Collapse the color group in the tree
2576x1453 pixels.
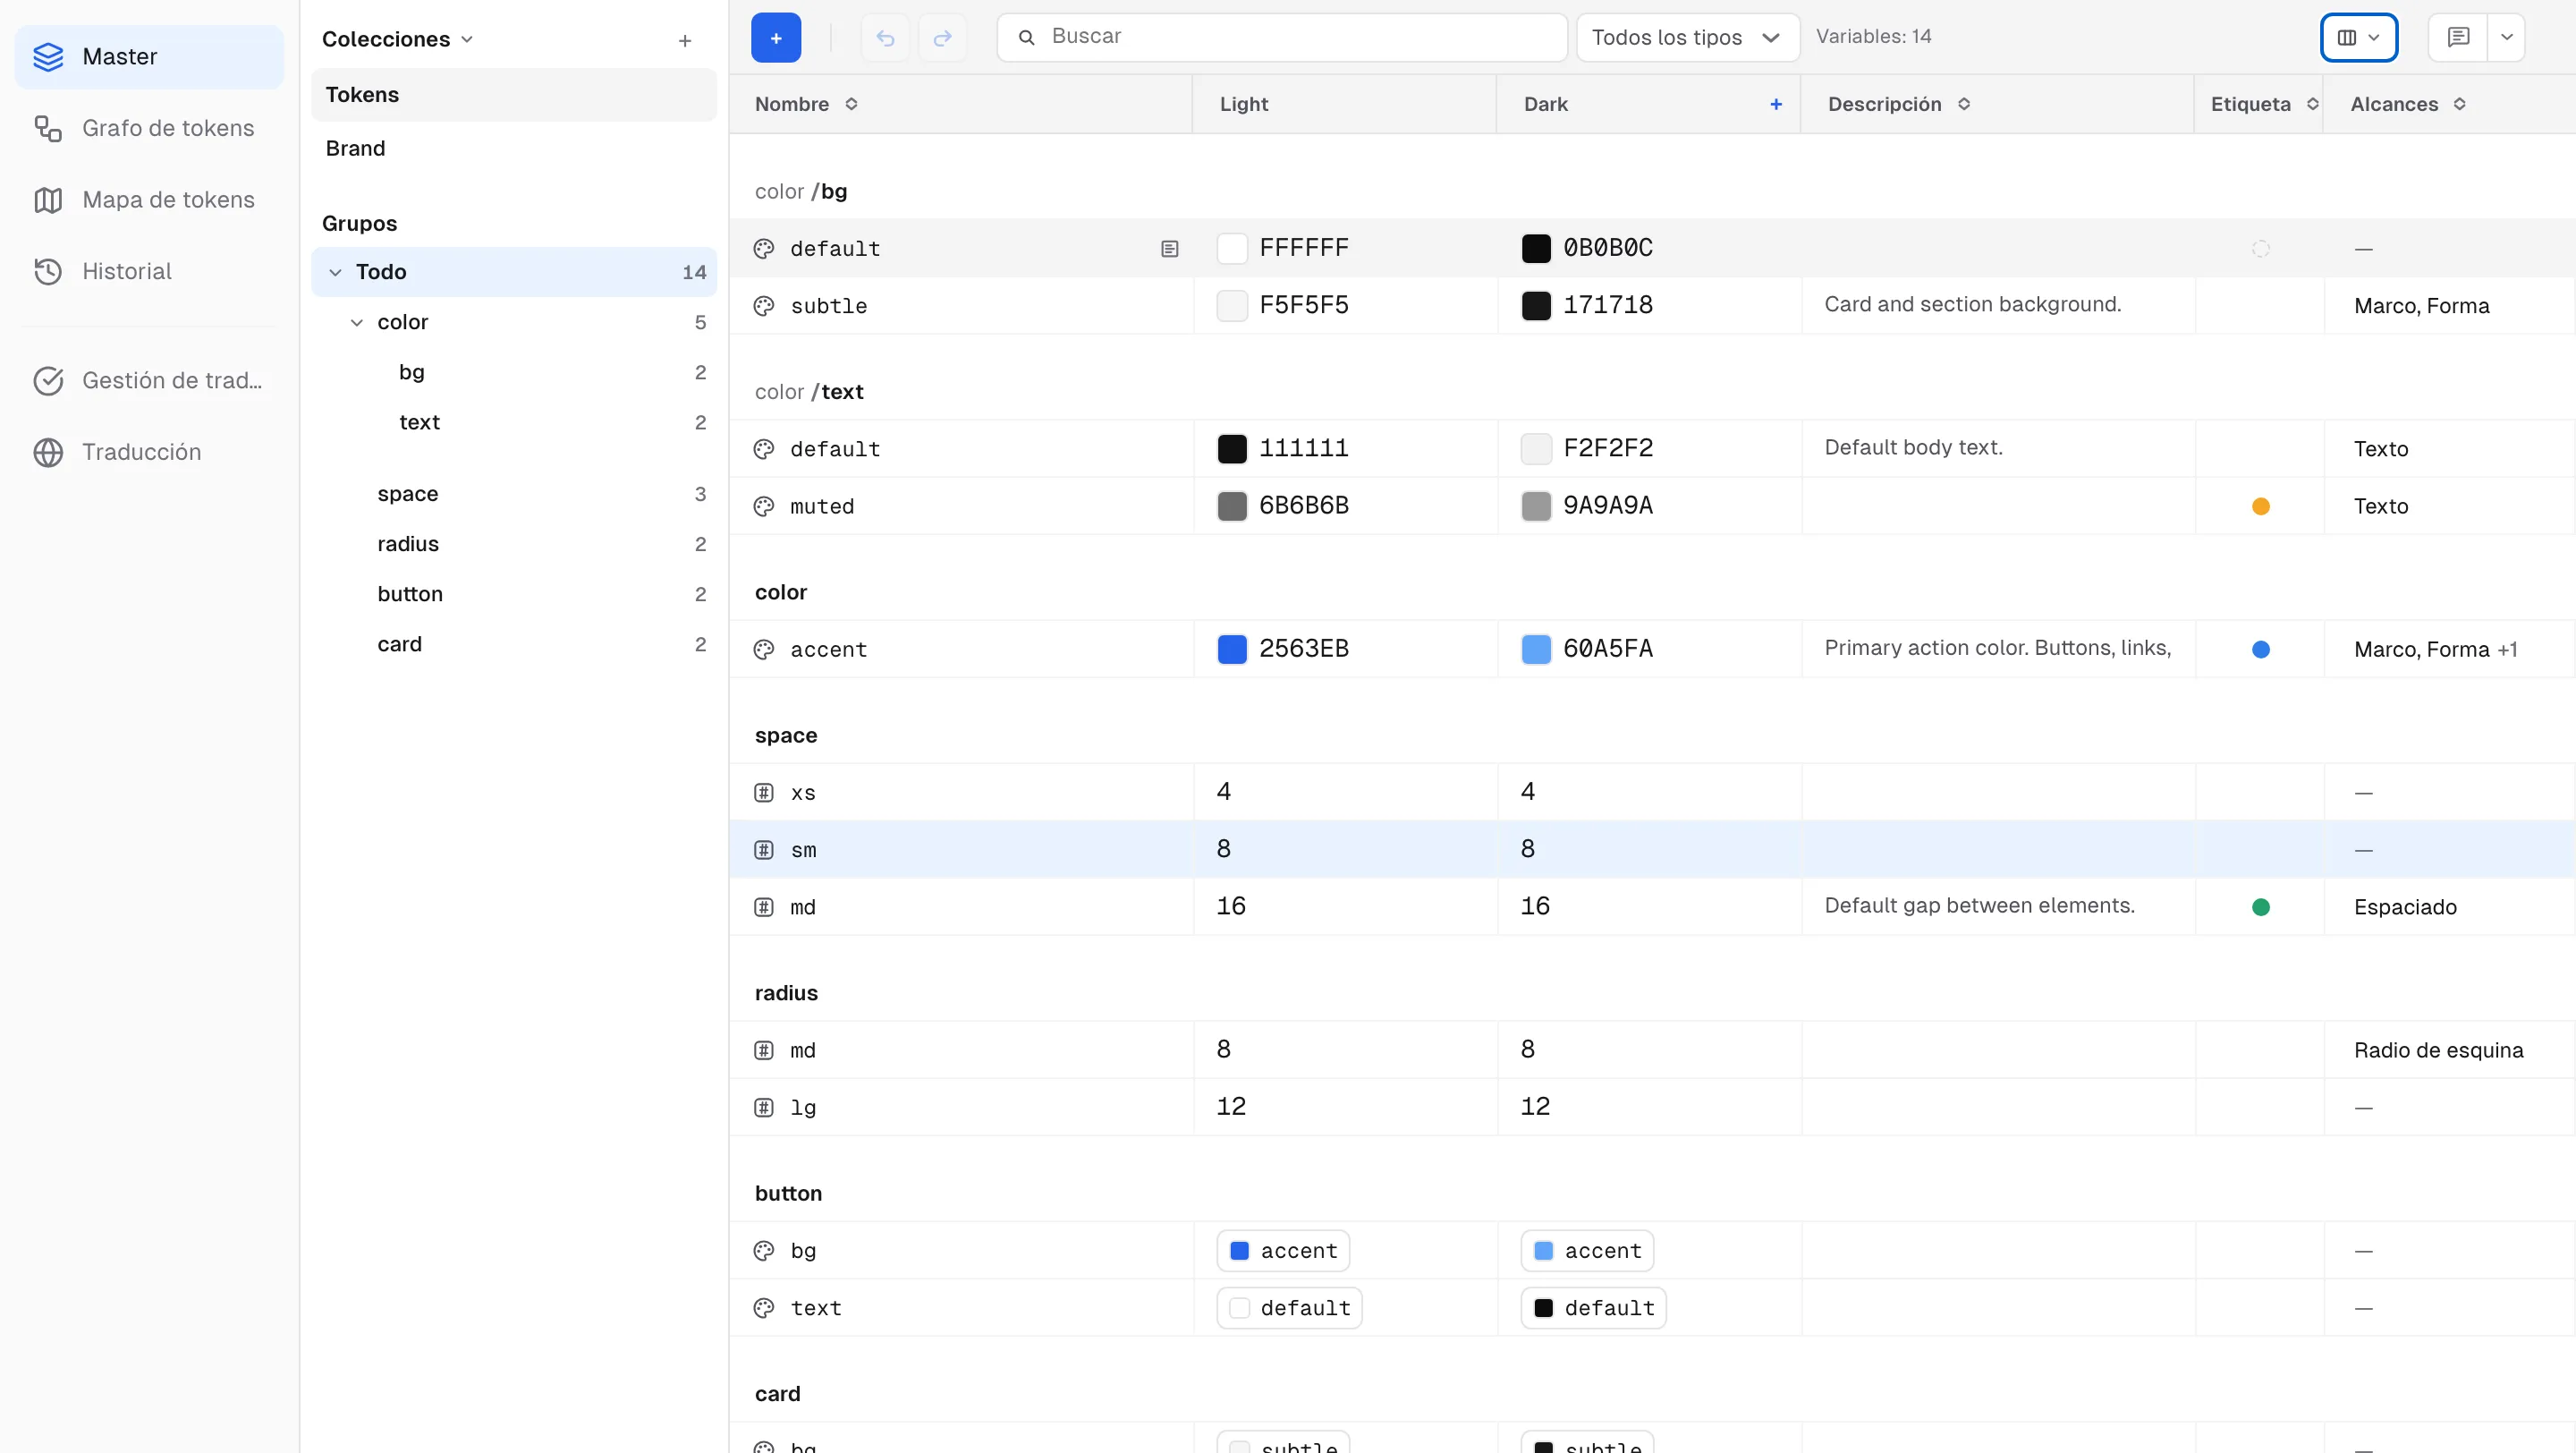pos(357,322)
